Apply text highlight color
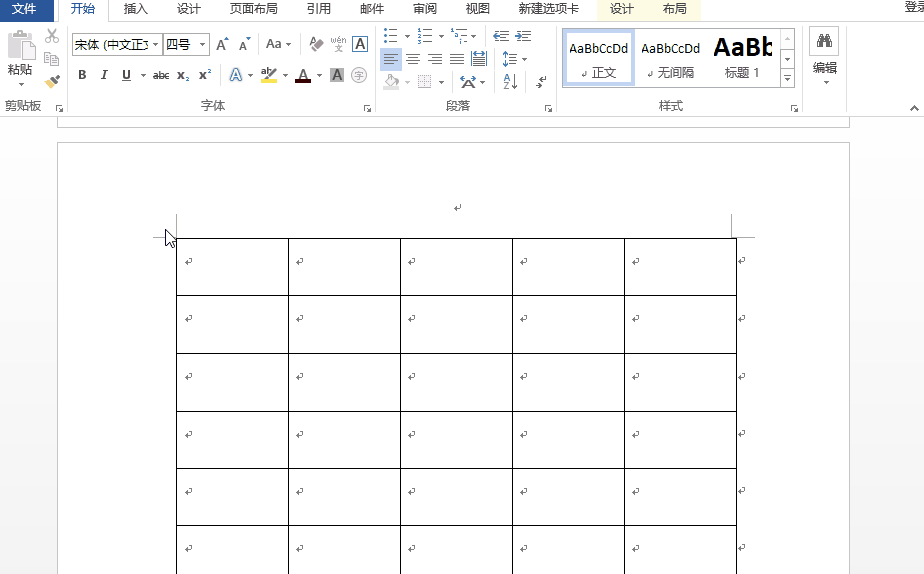Viewport: 924px width, 574px height. tap(269, 75)
